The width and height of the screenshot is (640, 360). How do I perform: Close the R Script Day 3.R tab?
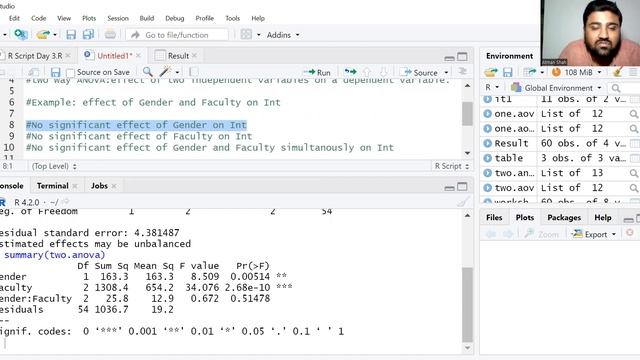click(68, 56)
